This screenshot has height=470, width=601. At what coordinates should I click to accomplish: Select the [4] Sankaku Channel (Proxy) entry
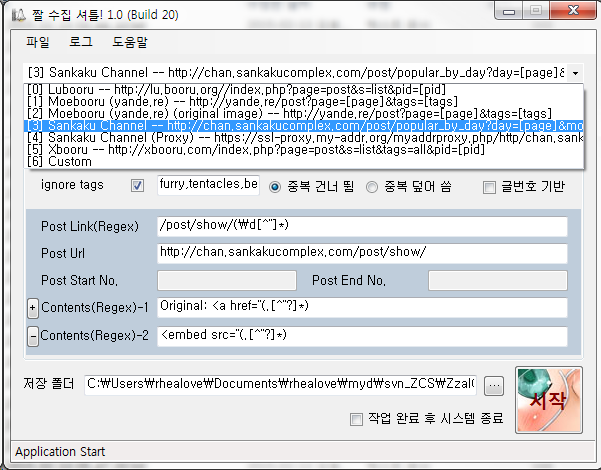tap(303, 138)
